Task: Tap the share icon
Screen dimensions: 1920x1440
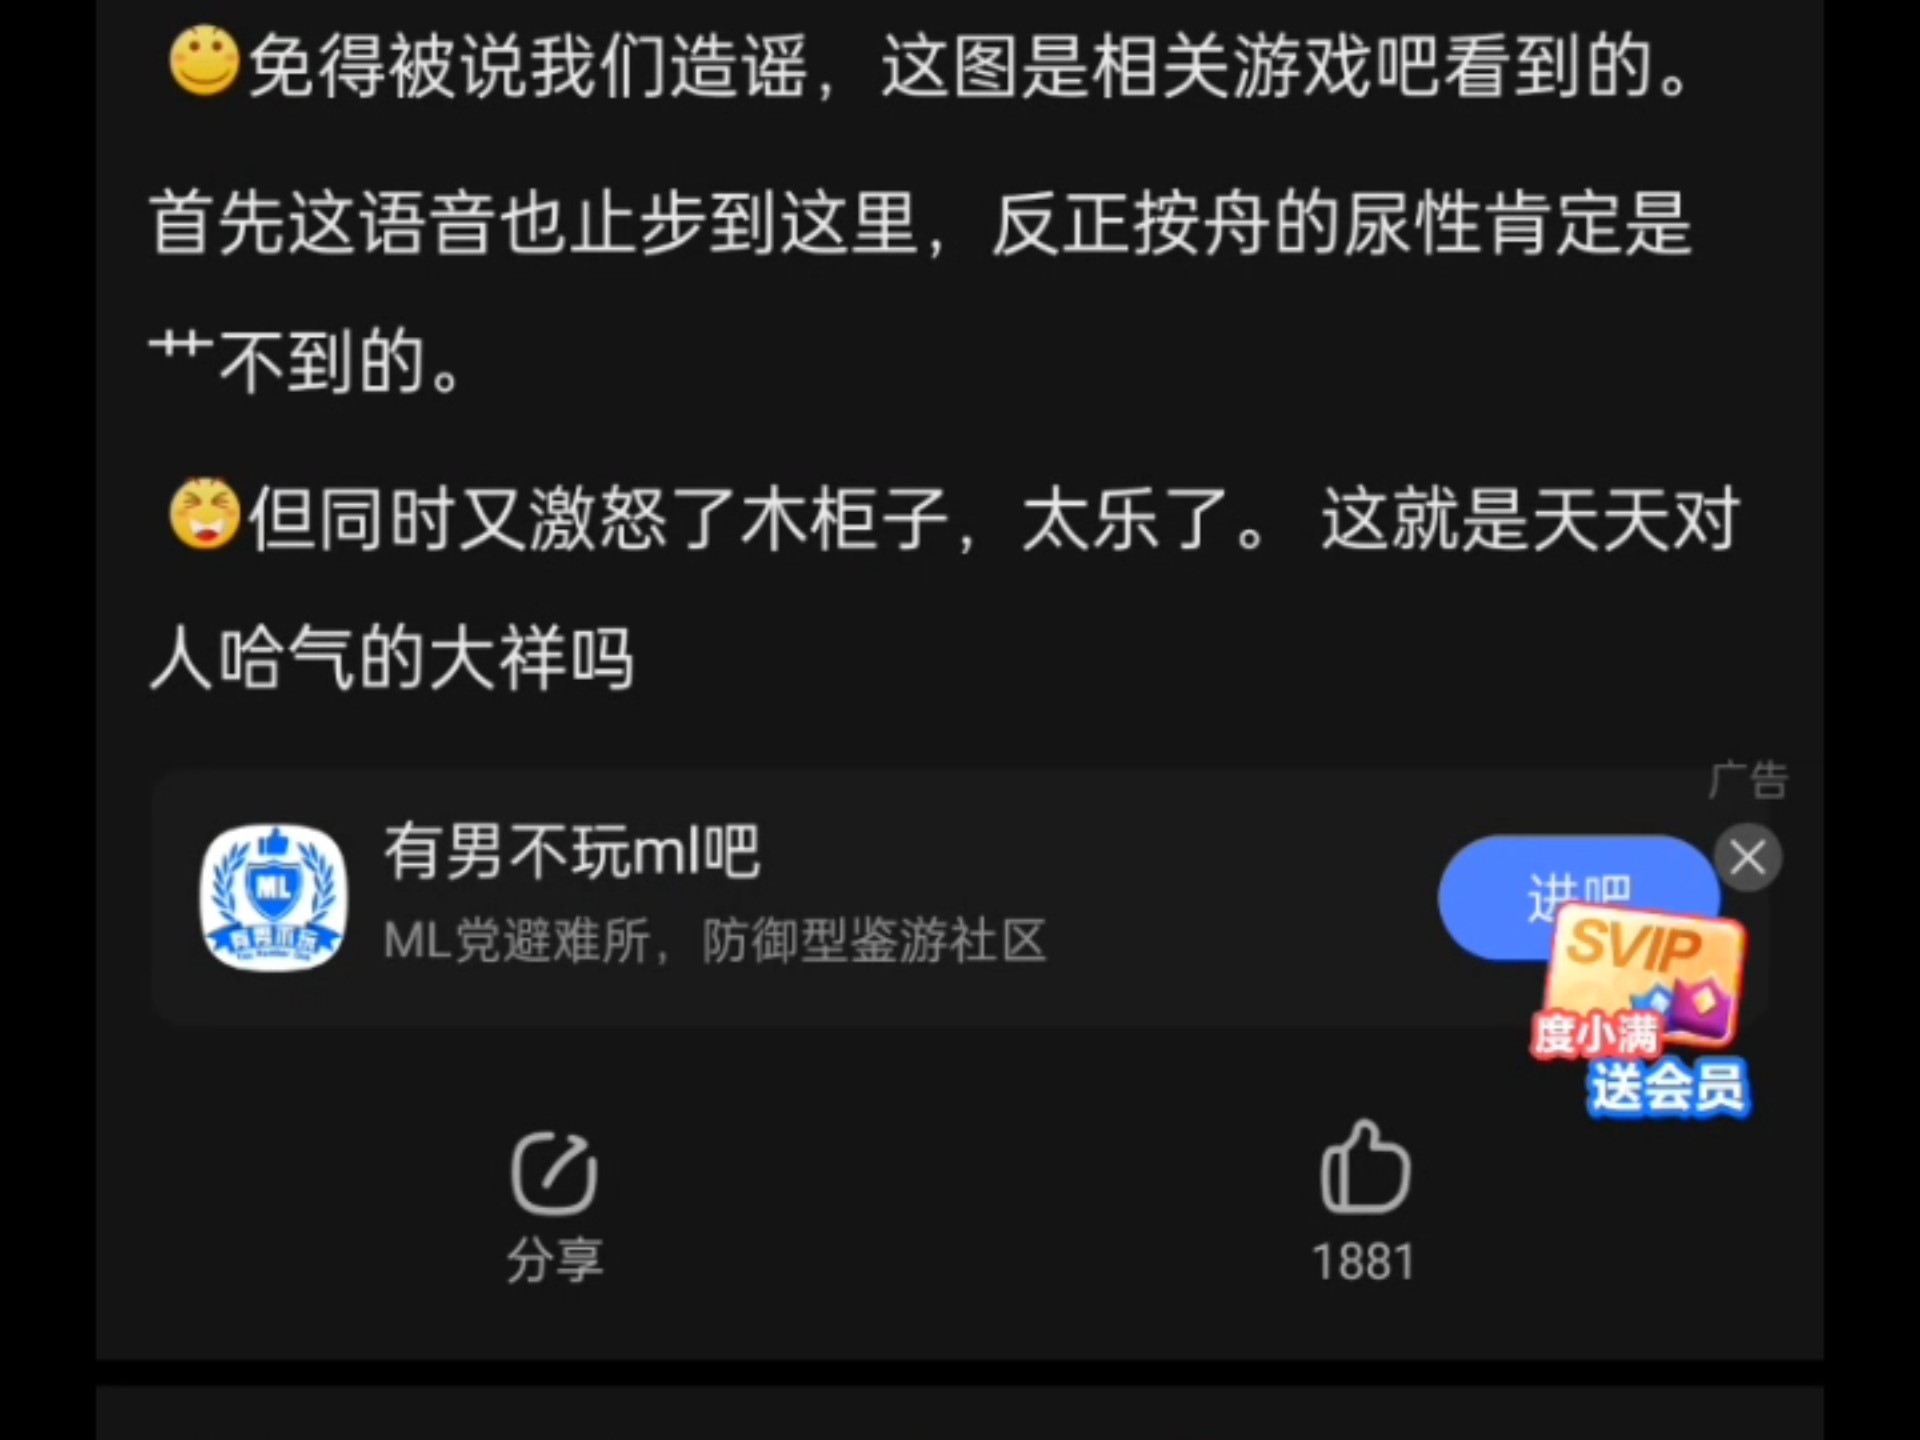Action: click(x=554, y=1173)
